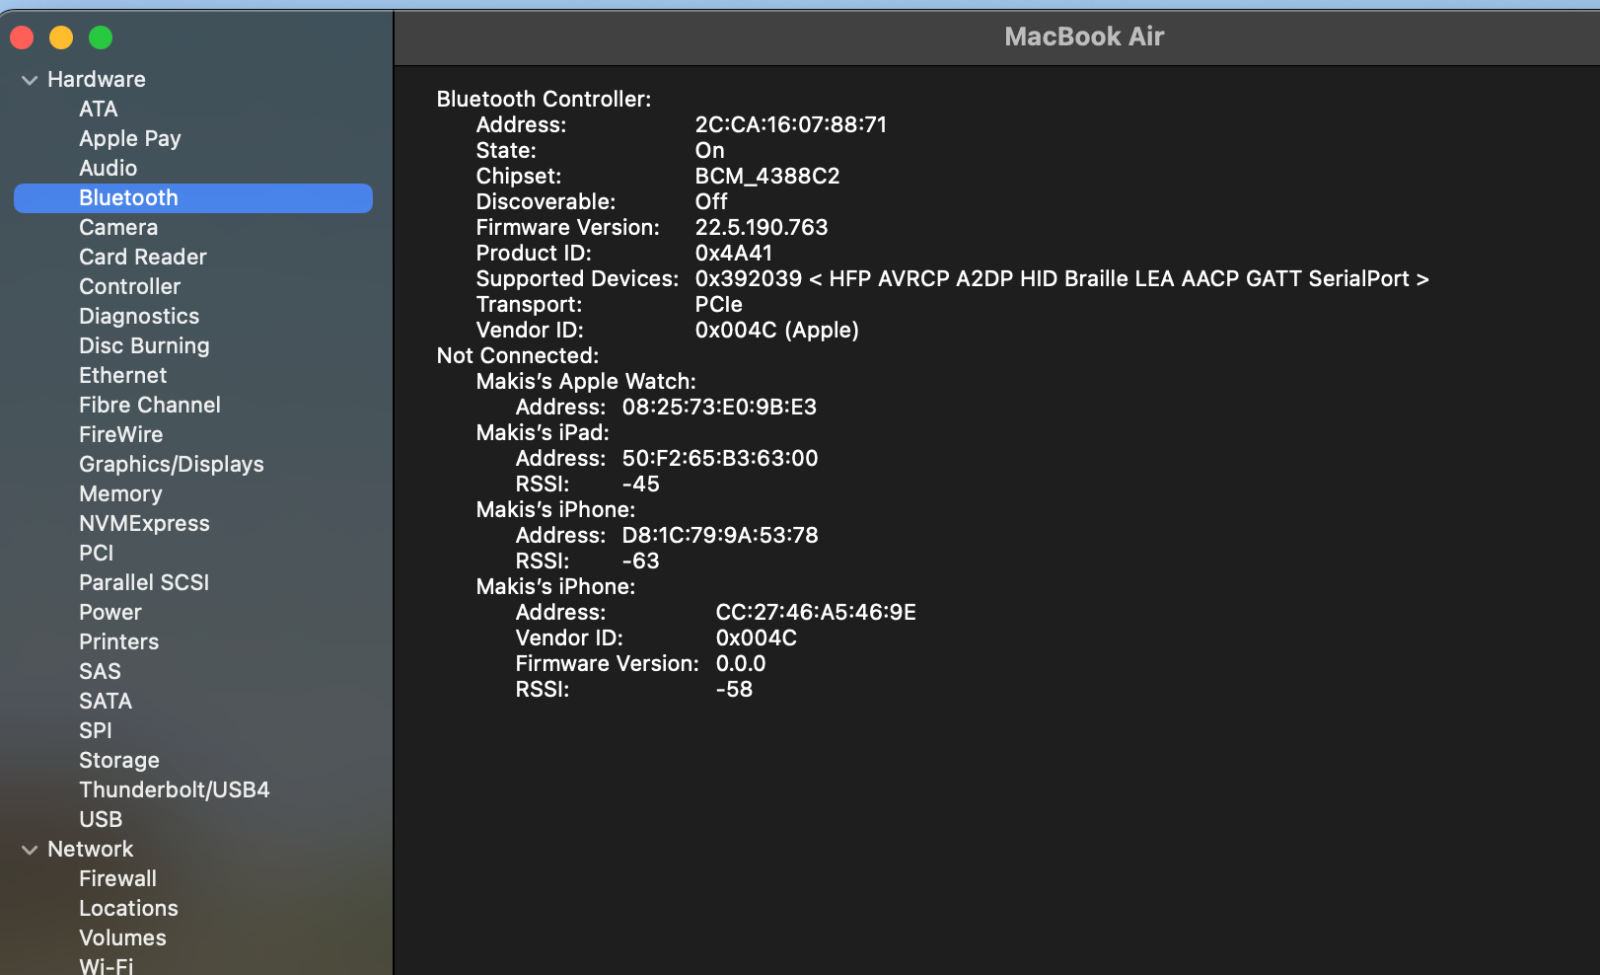
Task: Select Ethernet in the Hardware list
Action: (x=123, y=375)
